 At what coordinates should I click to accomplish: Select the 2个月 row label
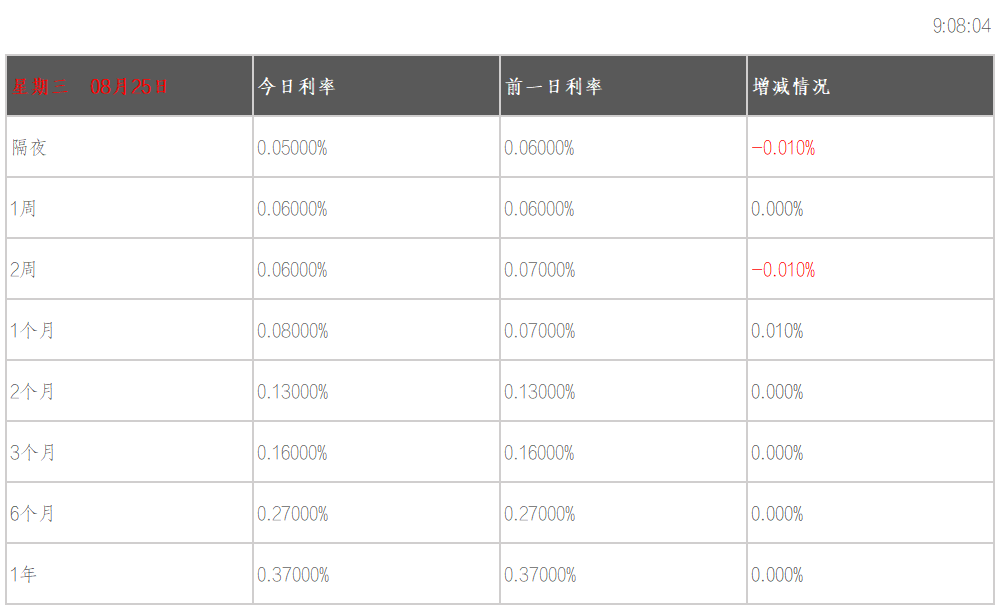click(x=32, y=392)
